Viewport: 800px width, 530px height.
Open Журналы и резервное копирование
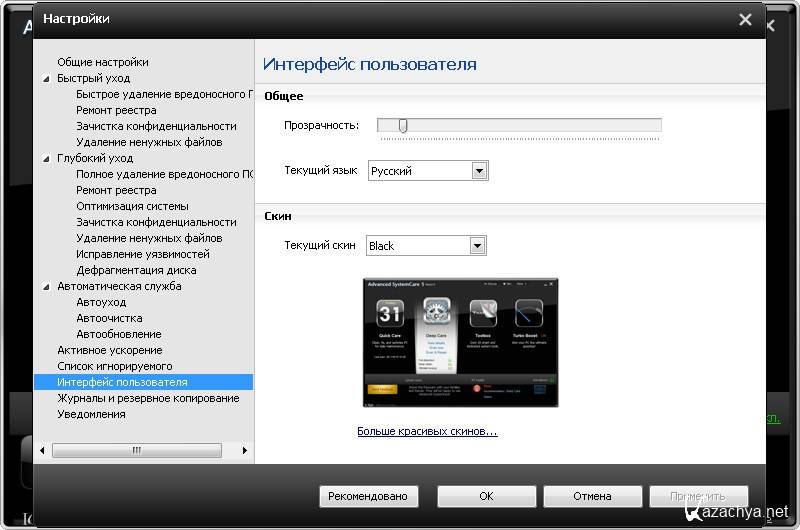coord(148,398)
